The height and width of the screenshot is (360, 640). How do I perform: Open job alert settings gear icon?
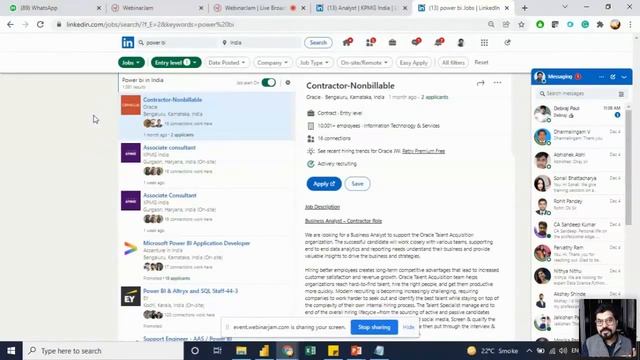(288, 82)
